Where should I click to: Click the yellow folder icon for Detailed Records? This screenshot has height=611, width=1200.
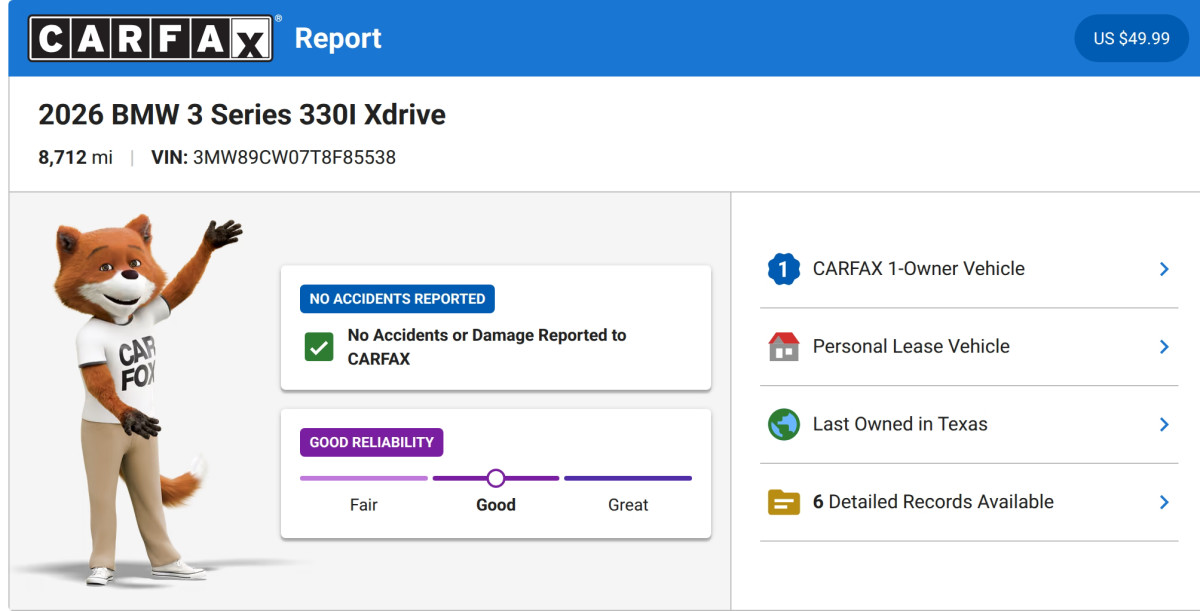click(x=784, y=502)
